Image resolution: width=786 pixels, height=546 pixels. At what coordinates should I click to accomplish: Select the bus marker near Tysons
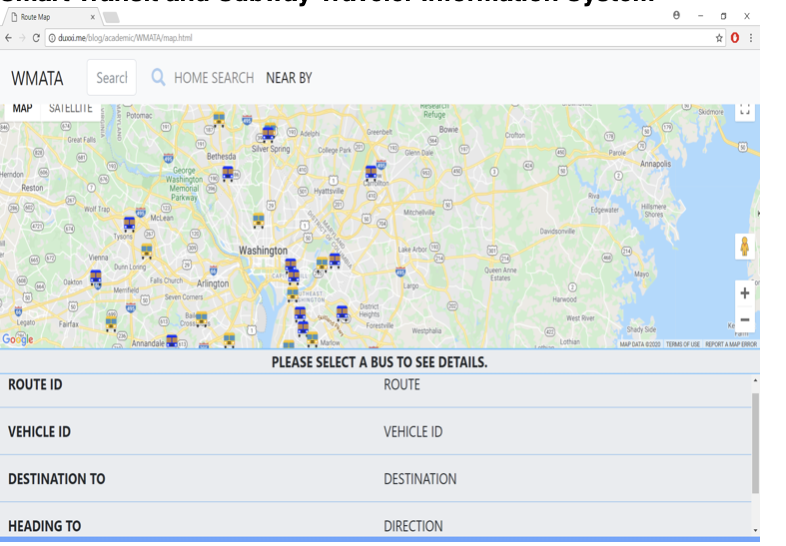(129, 224)
